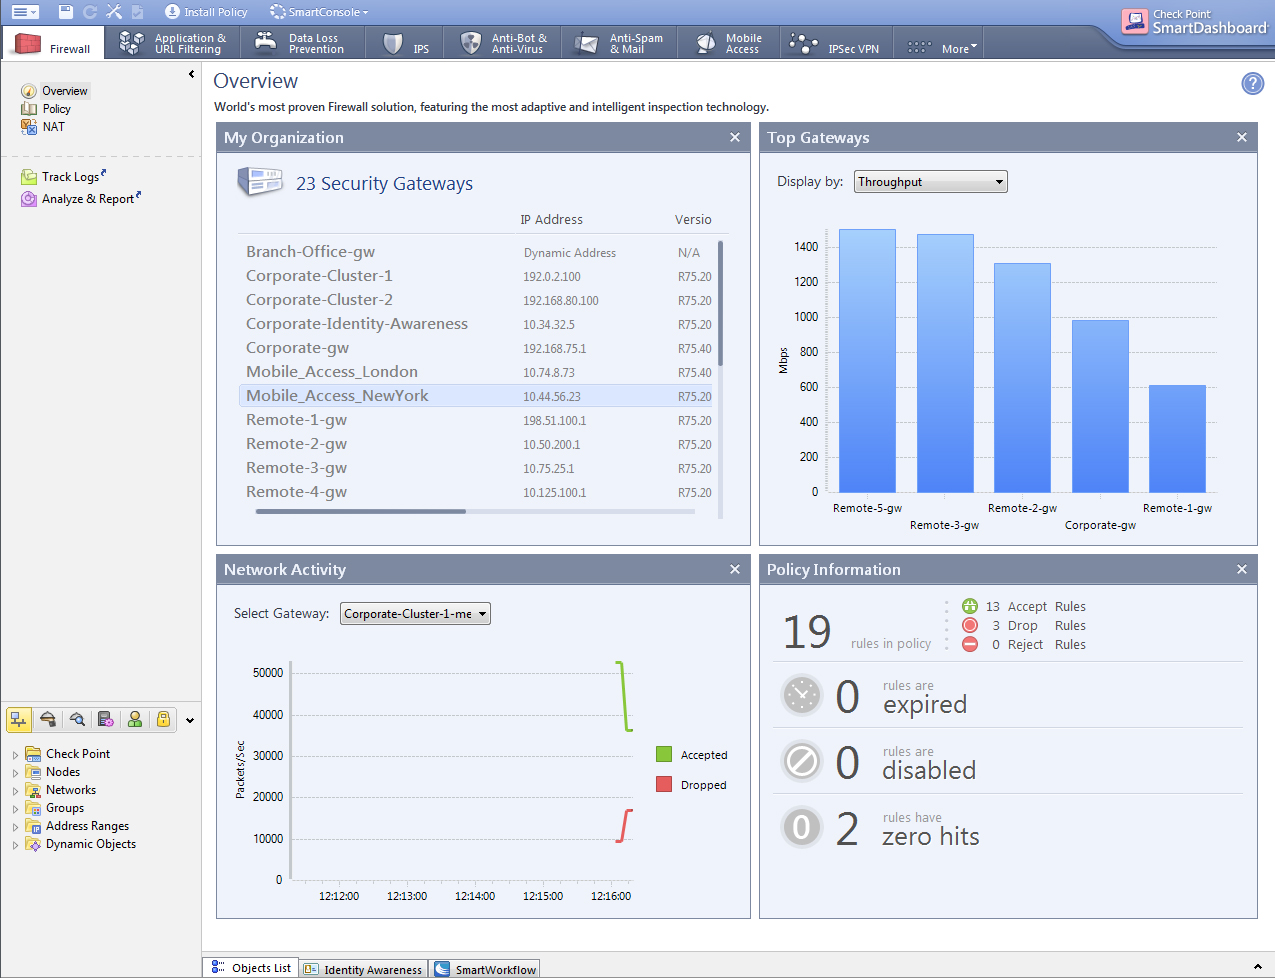Open the Data Loss Prevention tab
1275x978 pixels.
tap(302, 43)
